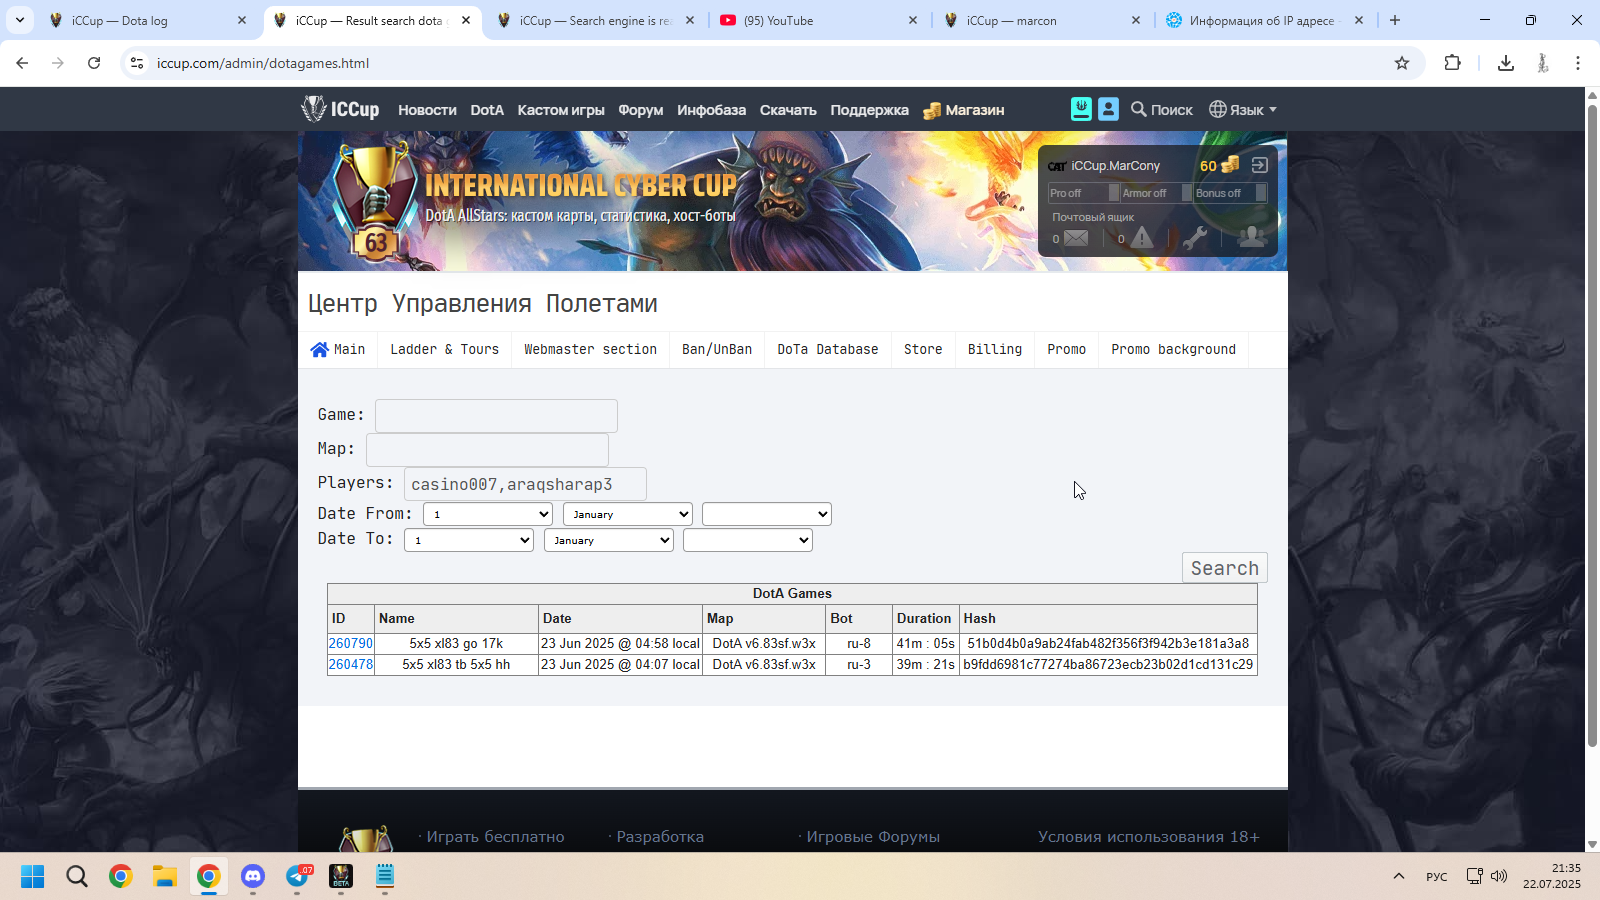The height and width of the screenshot is (900, 1600).
Task: Click the ICCup logo in site header
Action: click(340, 109)
